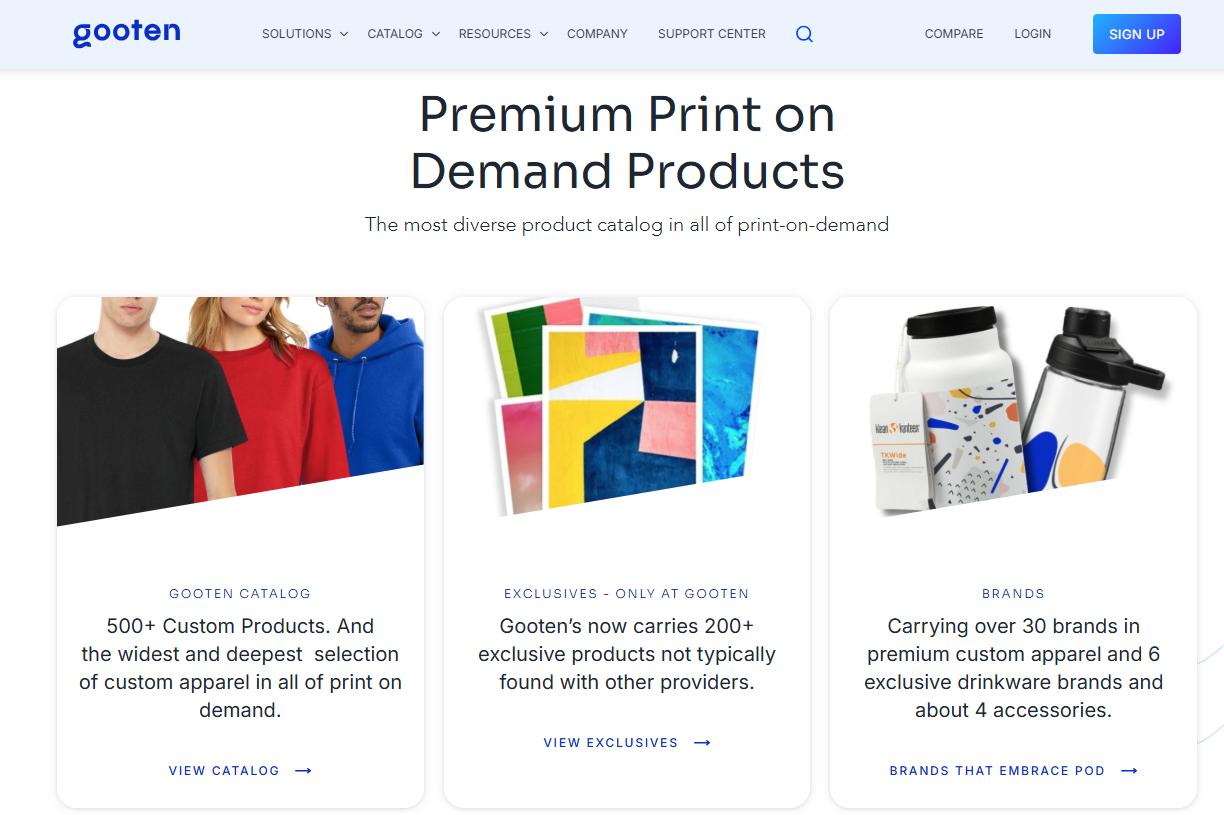Click the apparel models image
1224x815 pixels.
pyautogui.click(x=240, y=411)
